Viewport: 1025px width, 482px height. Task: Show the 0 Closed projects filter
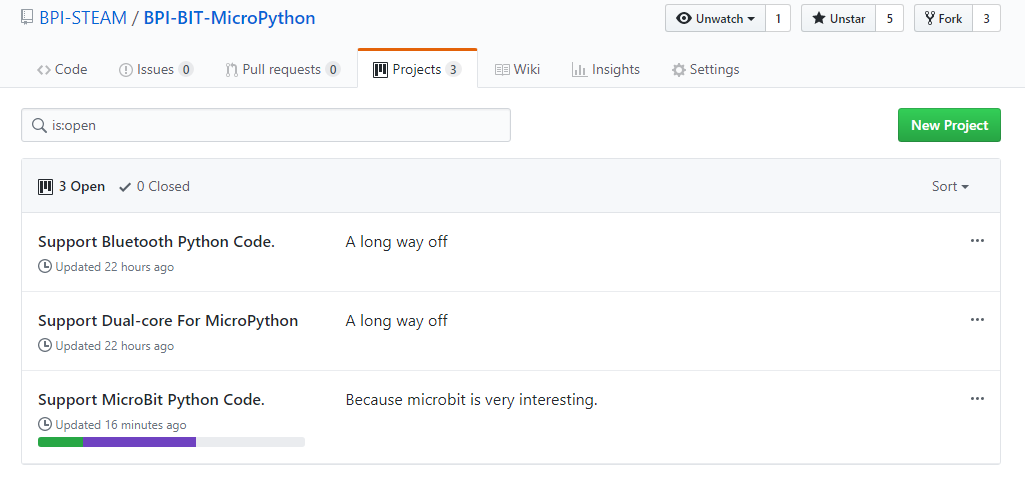154,186
